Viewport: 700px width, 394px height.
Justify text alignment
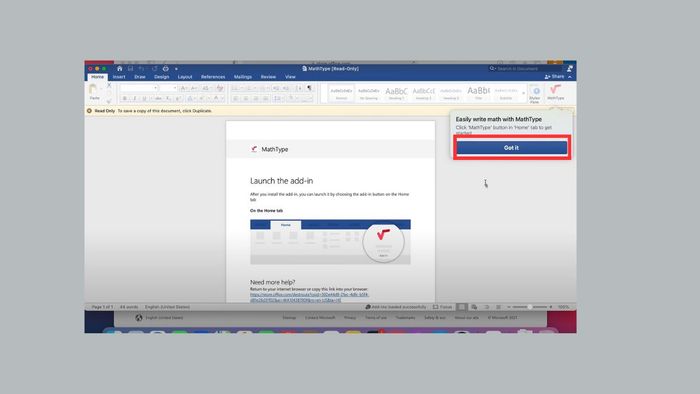pos(266,99)
